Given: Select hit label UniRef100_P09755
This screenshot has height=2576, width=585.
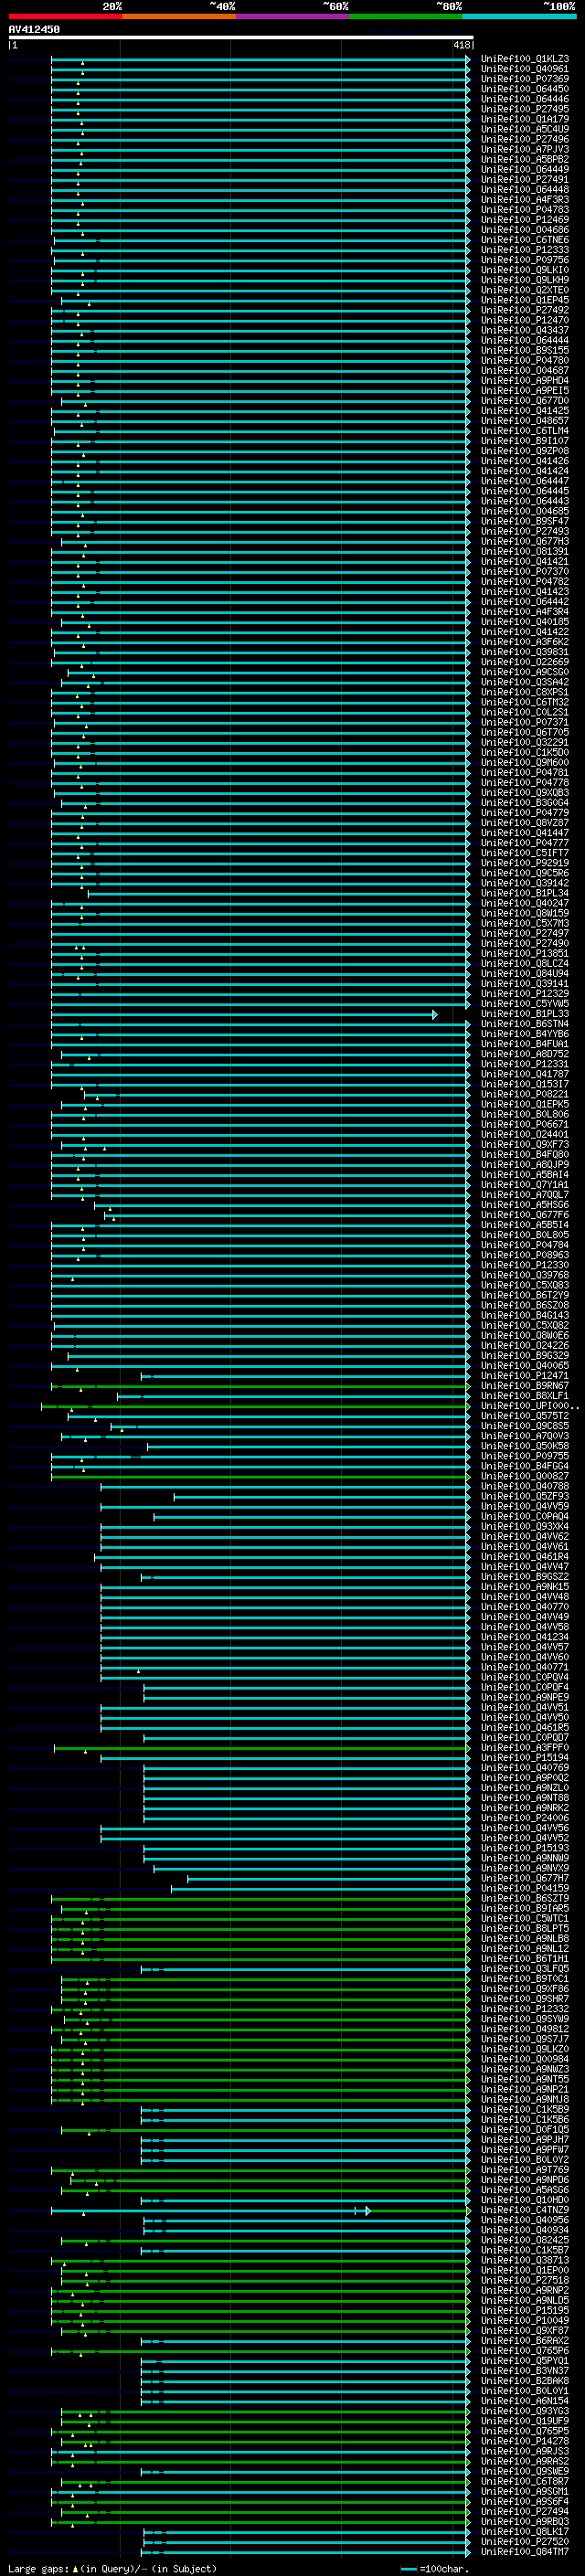Looking at the screenshot, I should point(525,1456).
